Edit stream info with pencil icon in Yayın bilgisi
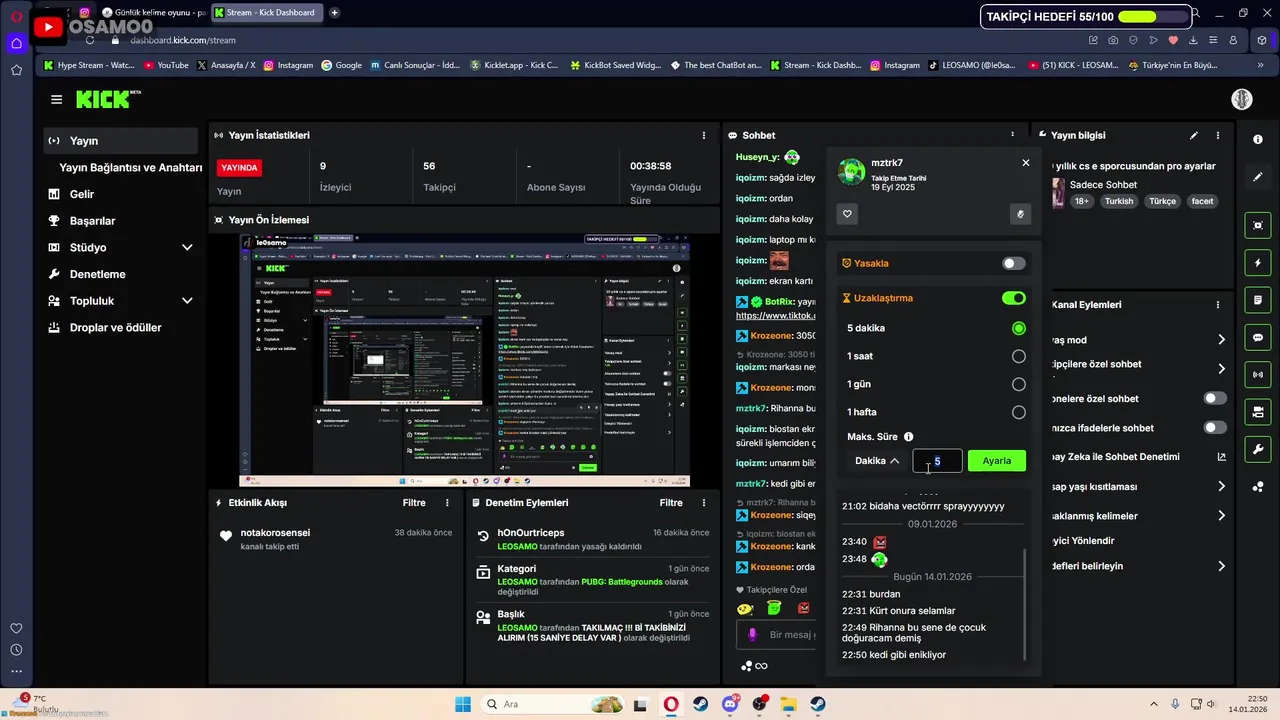This screenshot has width=1280, height=720. click(x=1193, y=135)
